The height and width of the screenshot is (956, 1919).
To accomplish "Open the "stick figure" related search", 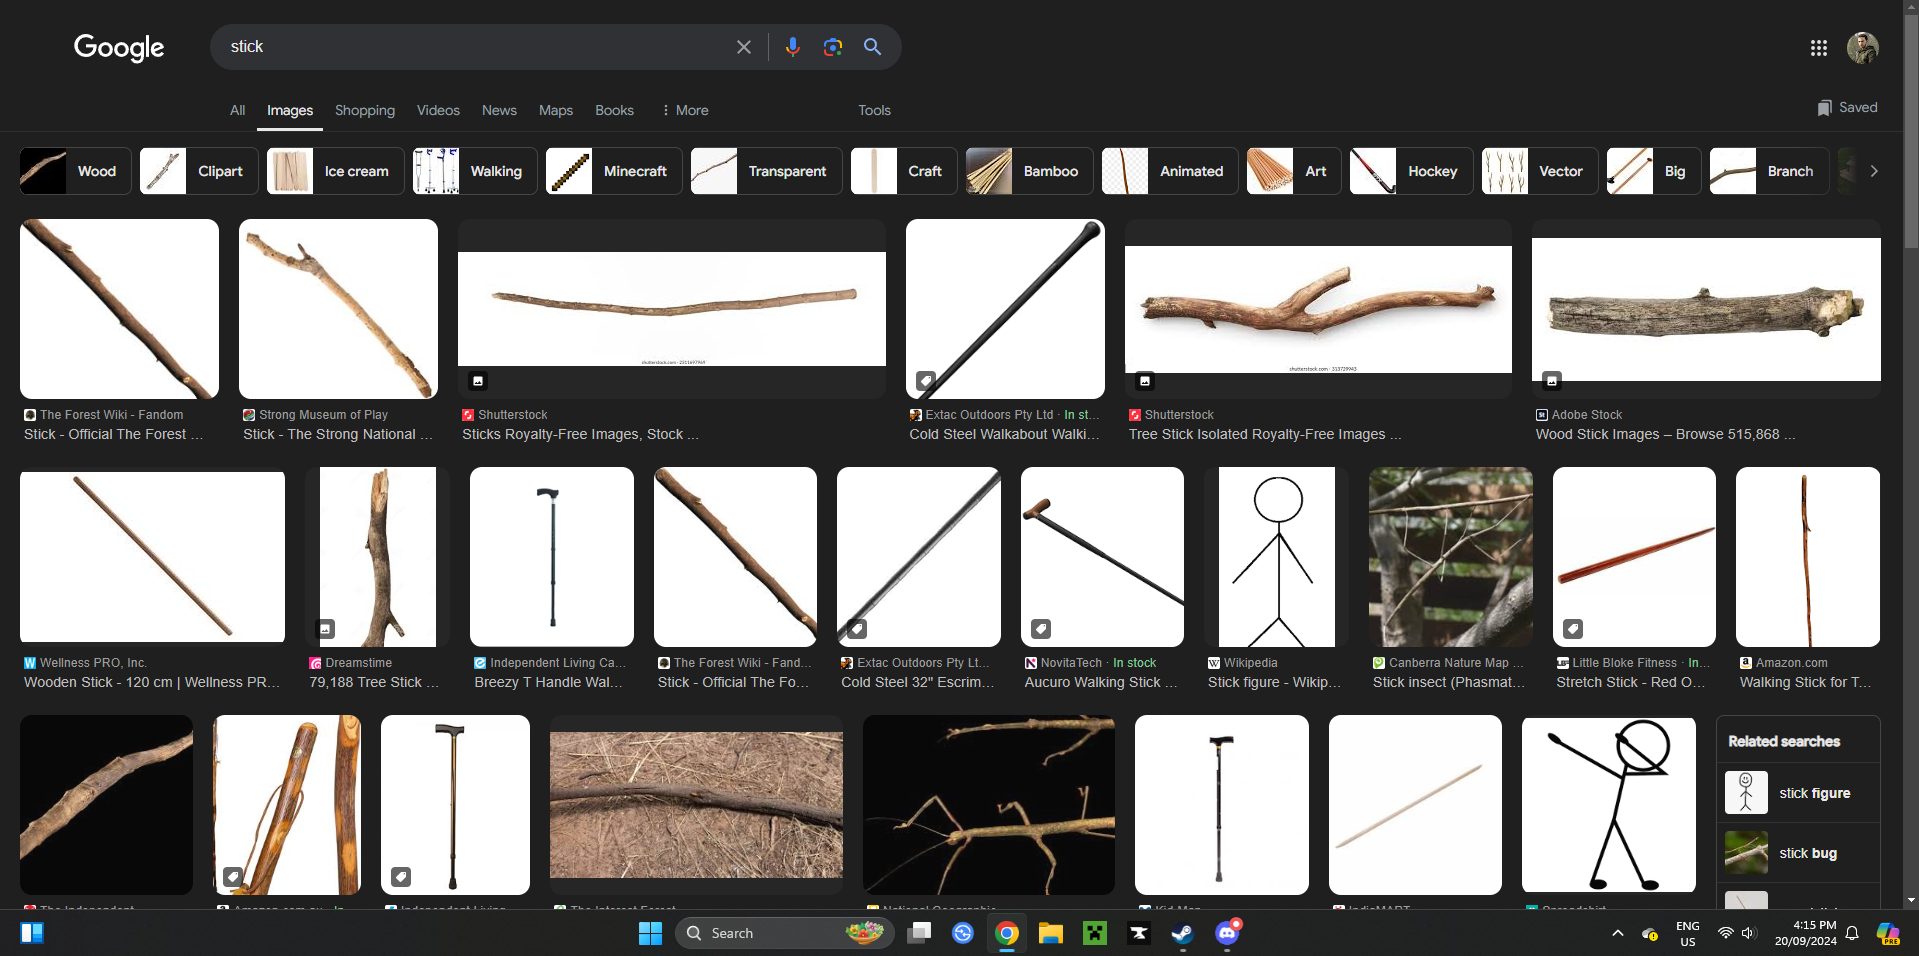I will (1798, 793).
